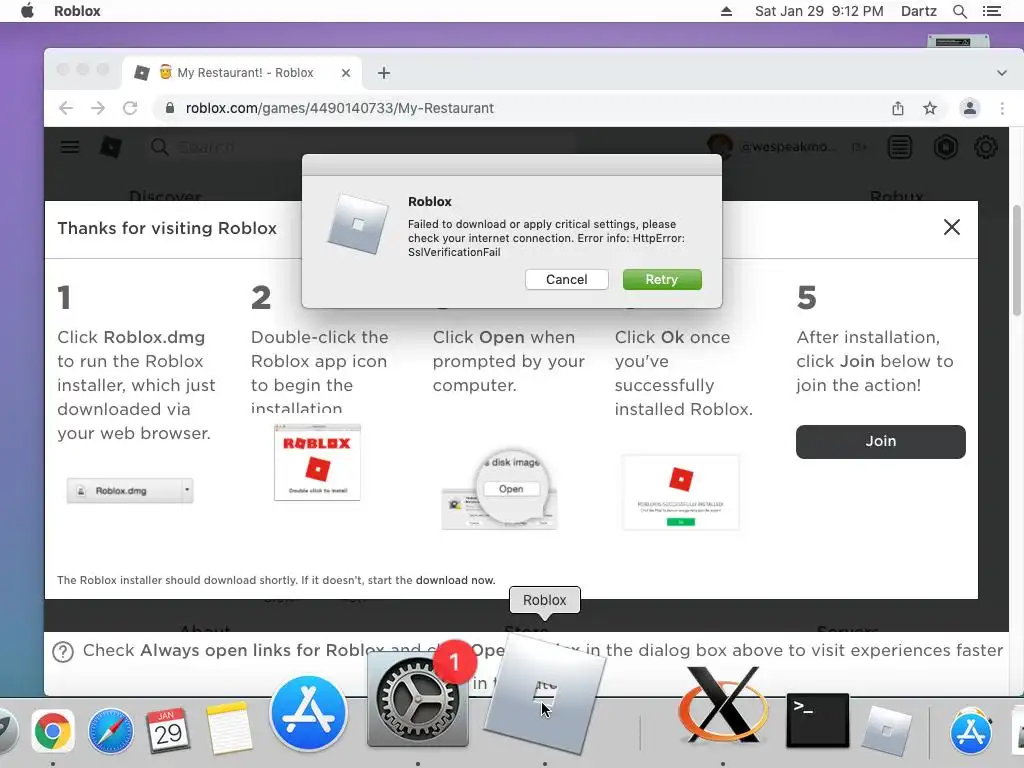The image size is (1024, 768).
Task: Click the Retry button in Roblox dialog
Action: coord(662,280)
